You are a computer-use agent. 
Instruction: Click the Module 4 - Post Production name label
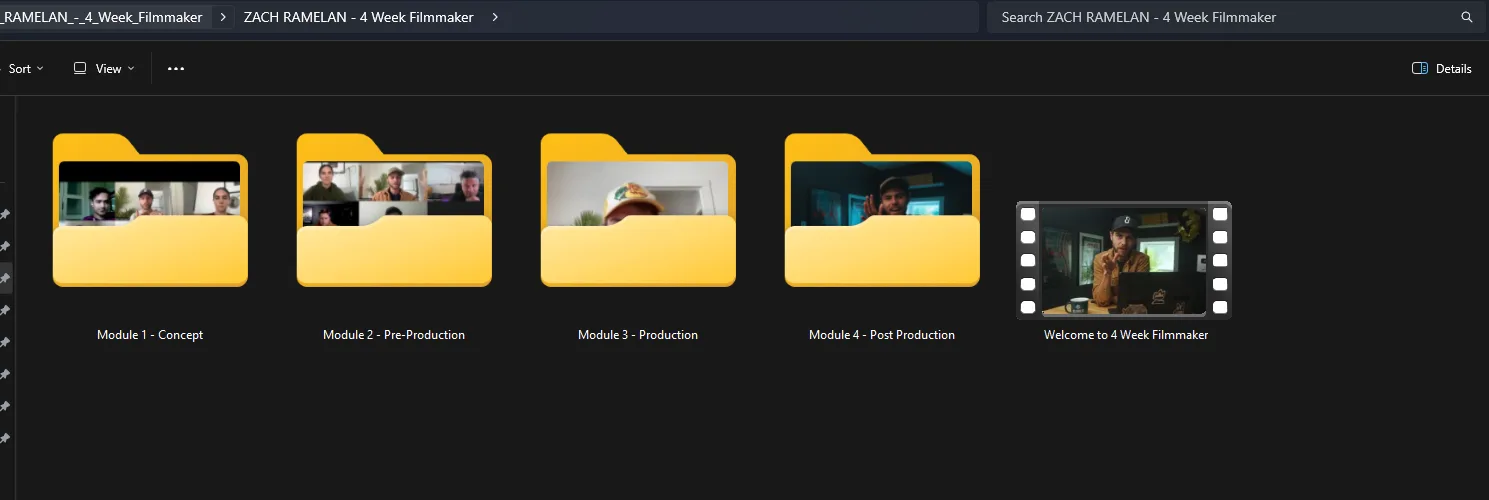click(882, 335)
